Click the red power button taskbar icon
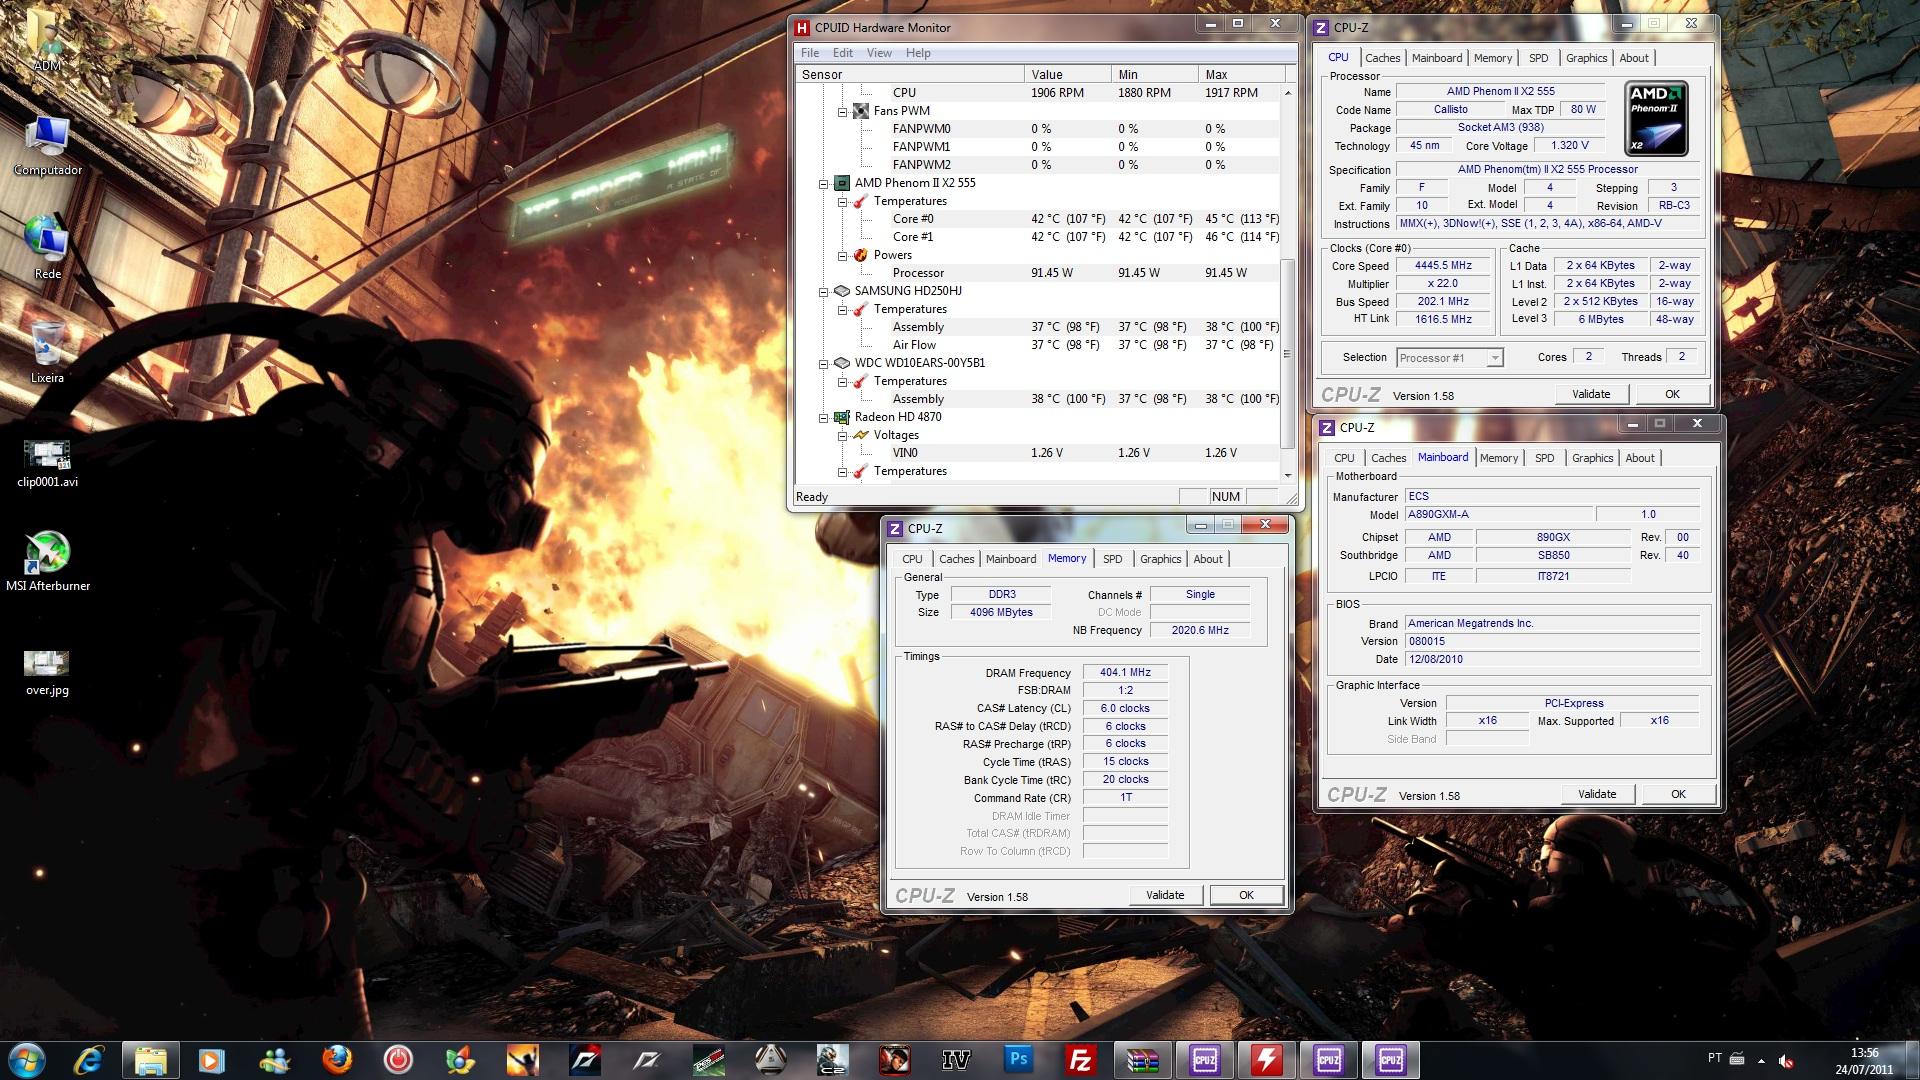 click(x=398, y=1060)
